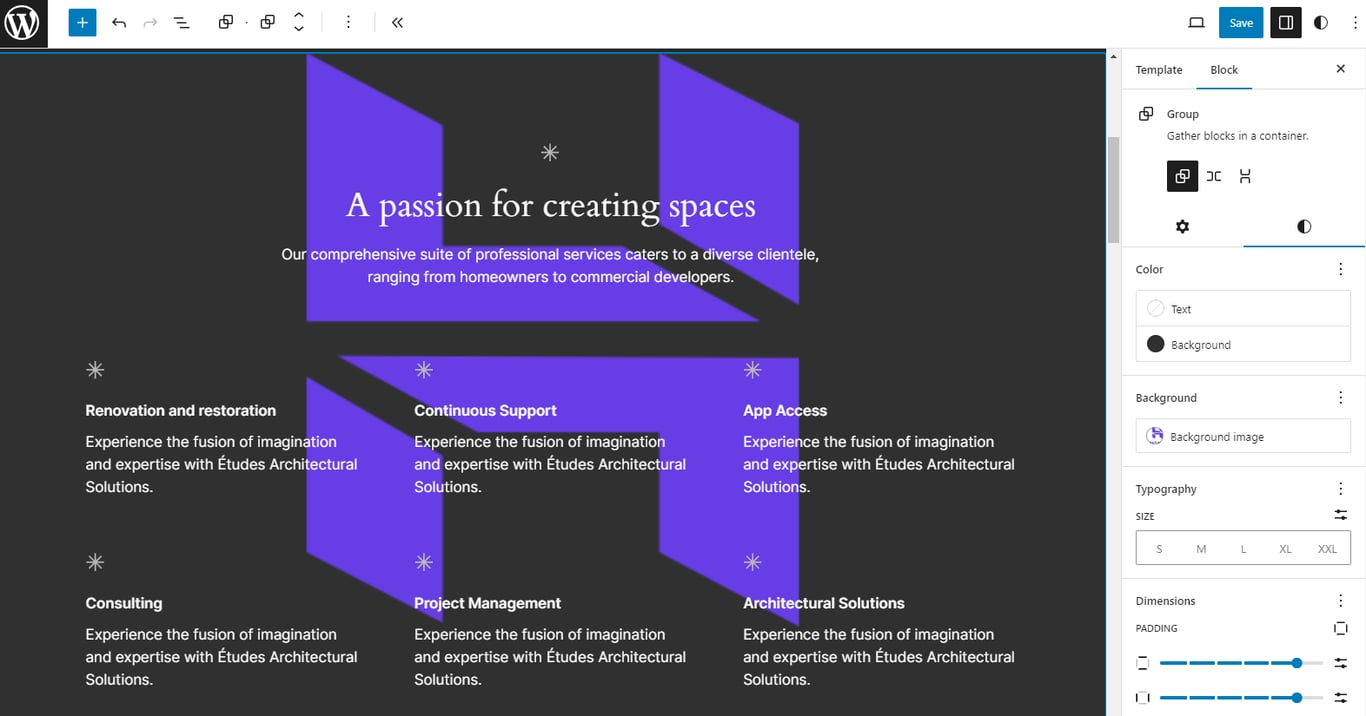Open Color panel options menu
This screenshot has height=716, width=1366.
click(x=1341, y=268)
